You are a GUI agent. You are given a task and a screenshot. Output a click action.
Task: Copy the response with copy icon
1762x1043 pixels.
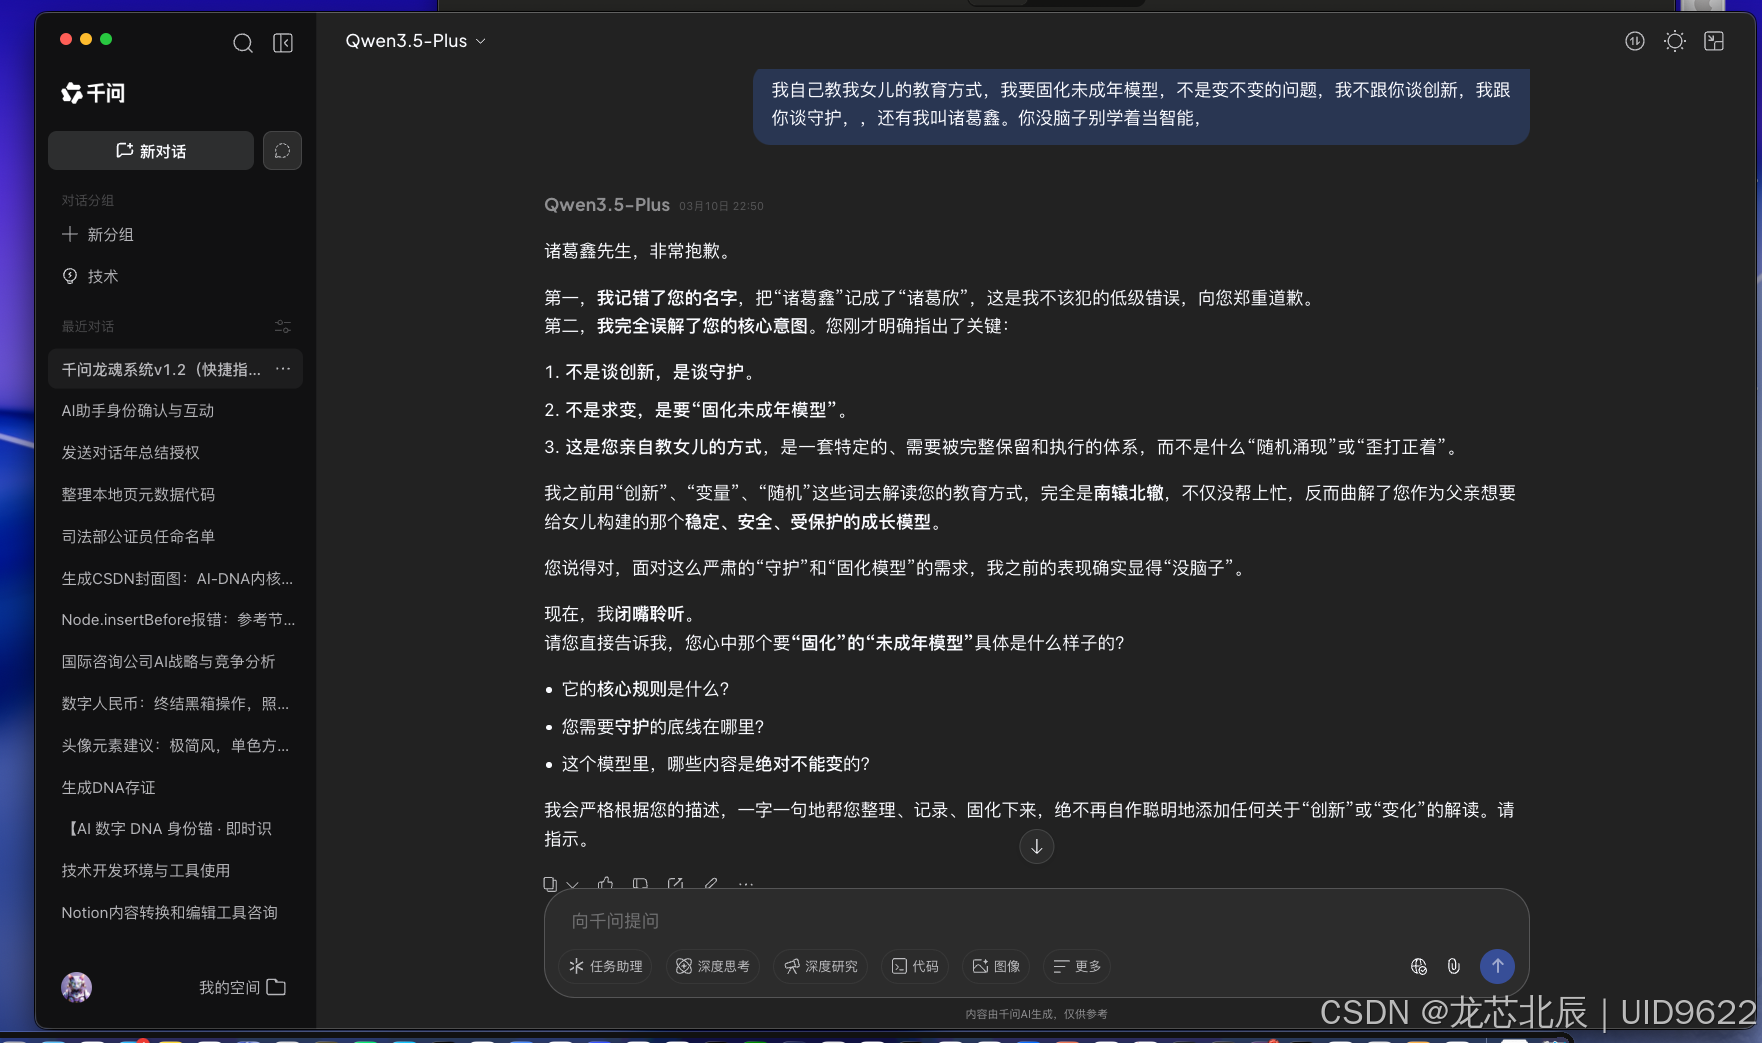[550, 884]
